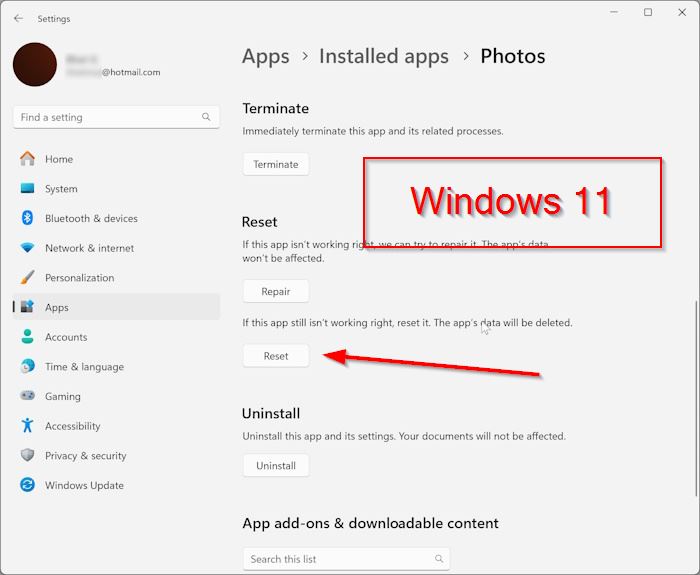Open Bluetooth & devices label
Image resolution: width=700 pixels, height=575 pixels.
pos(91,218)
